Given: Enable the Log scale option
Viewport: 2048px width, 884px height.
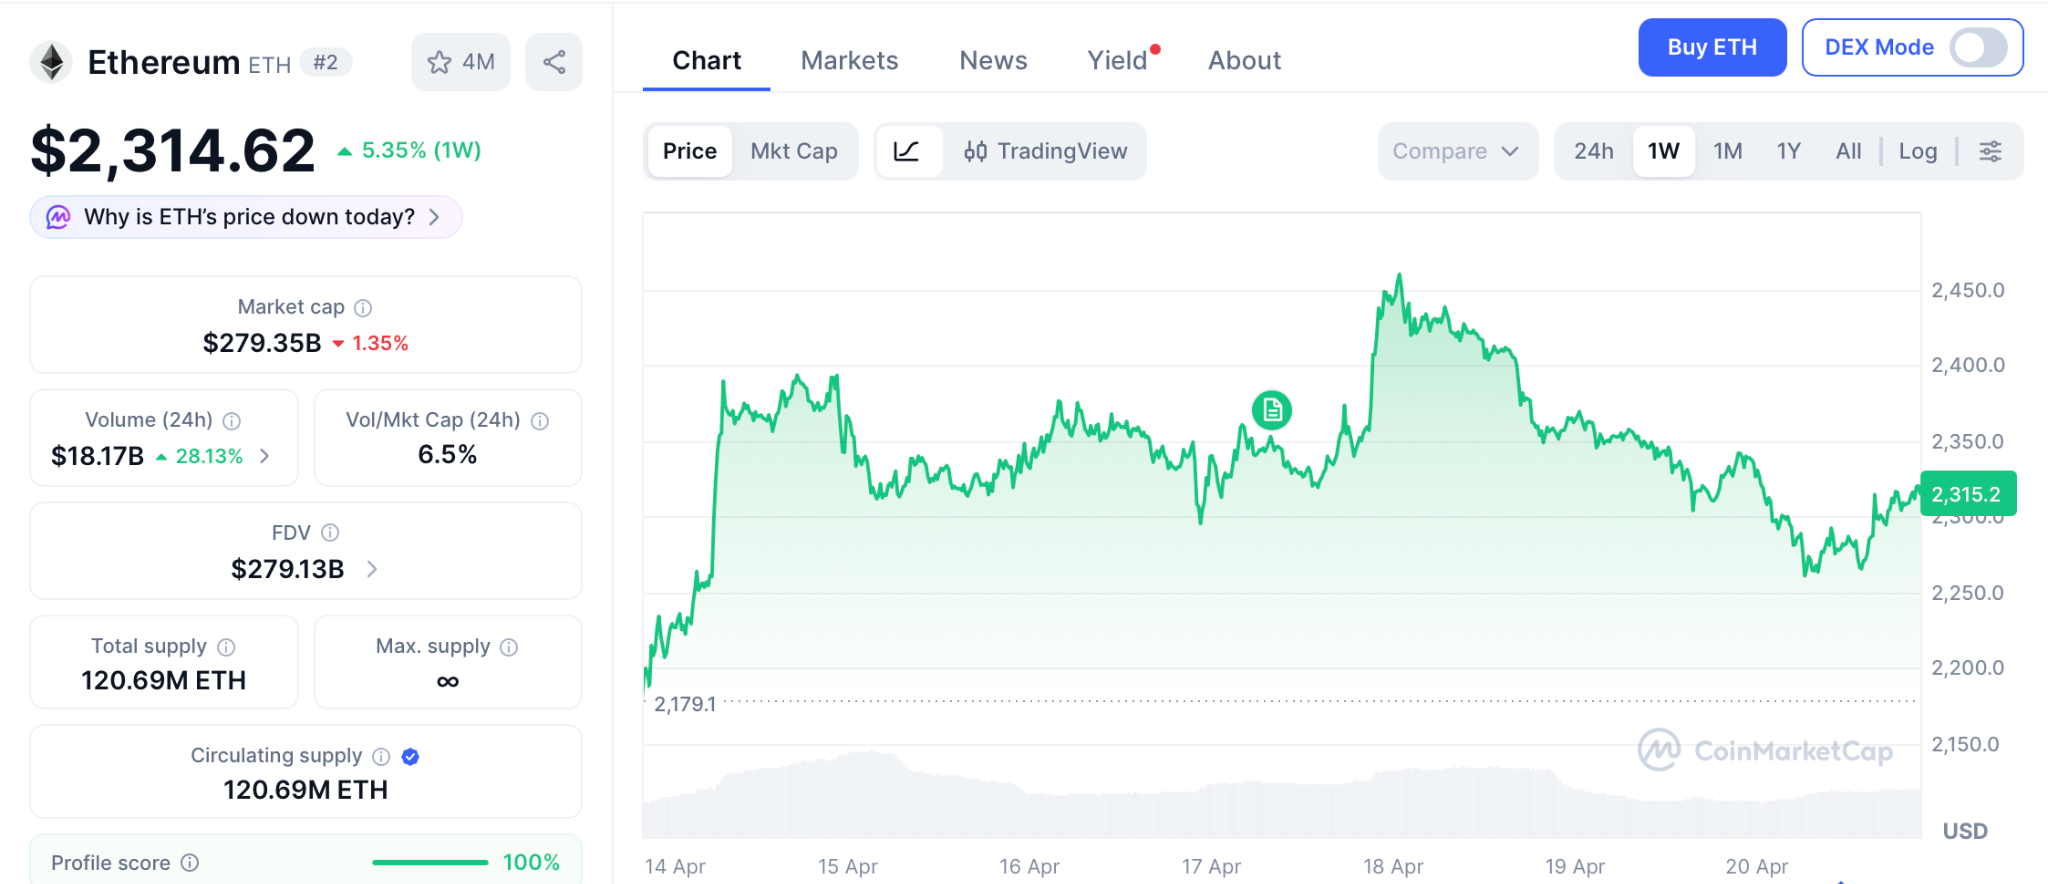Looking at the screenshot, I should click(1917, 151).
